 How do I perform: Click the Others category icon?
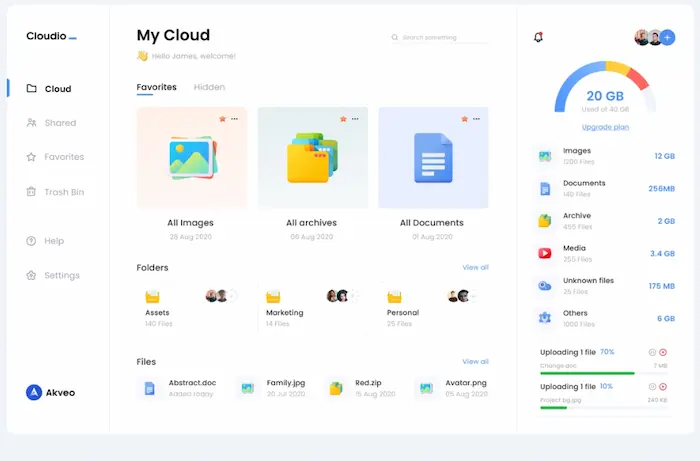[545, 318]
